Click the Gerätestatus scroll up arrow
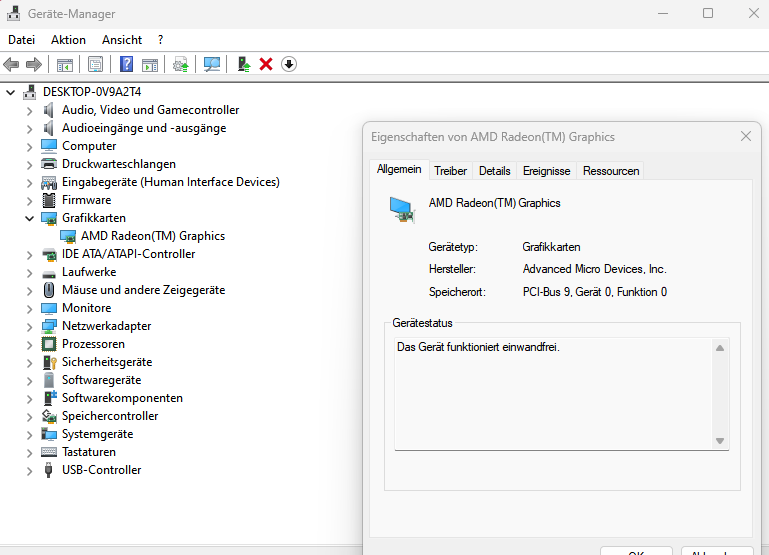 [x=719, y=348]
